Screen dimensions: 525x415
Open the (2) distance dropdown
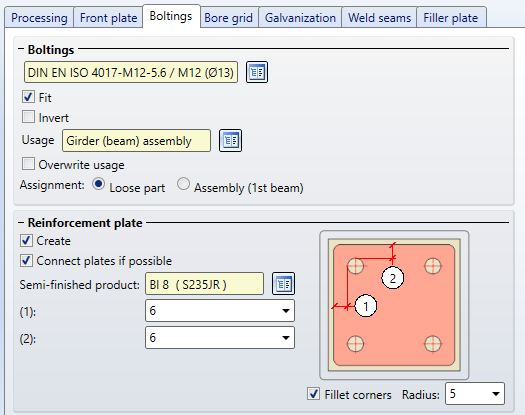pos(220,338)
